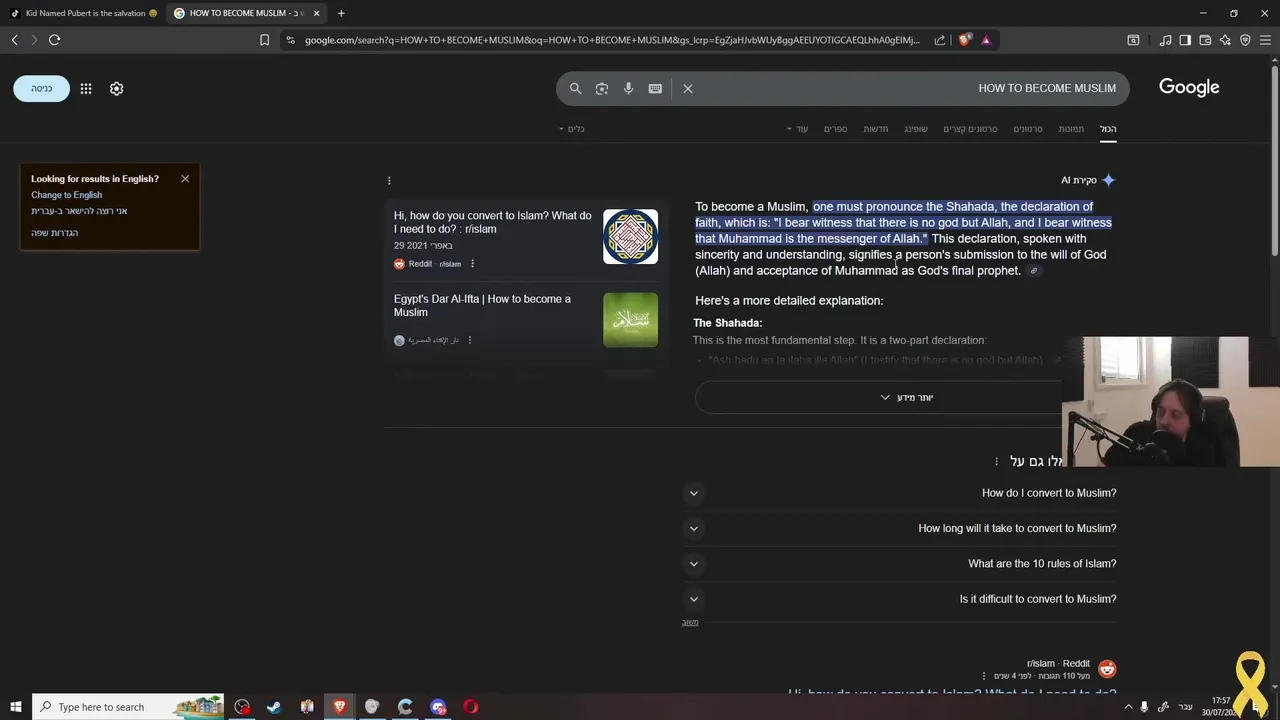Open 'הגדרות שפה' language settings link

pos(54,233)
